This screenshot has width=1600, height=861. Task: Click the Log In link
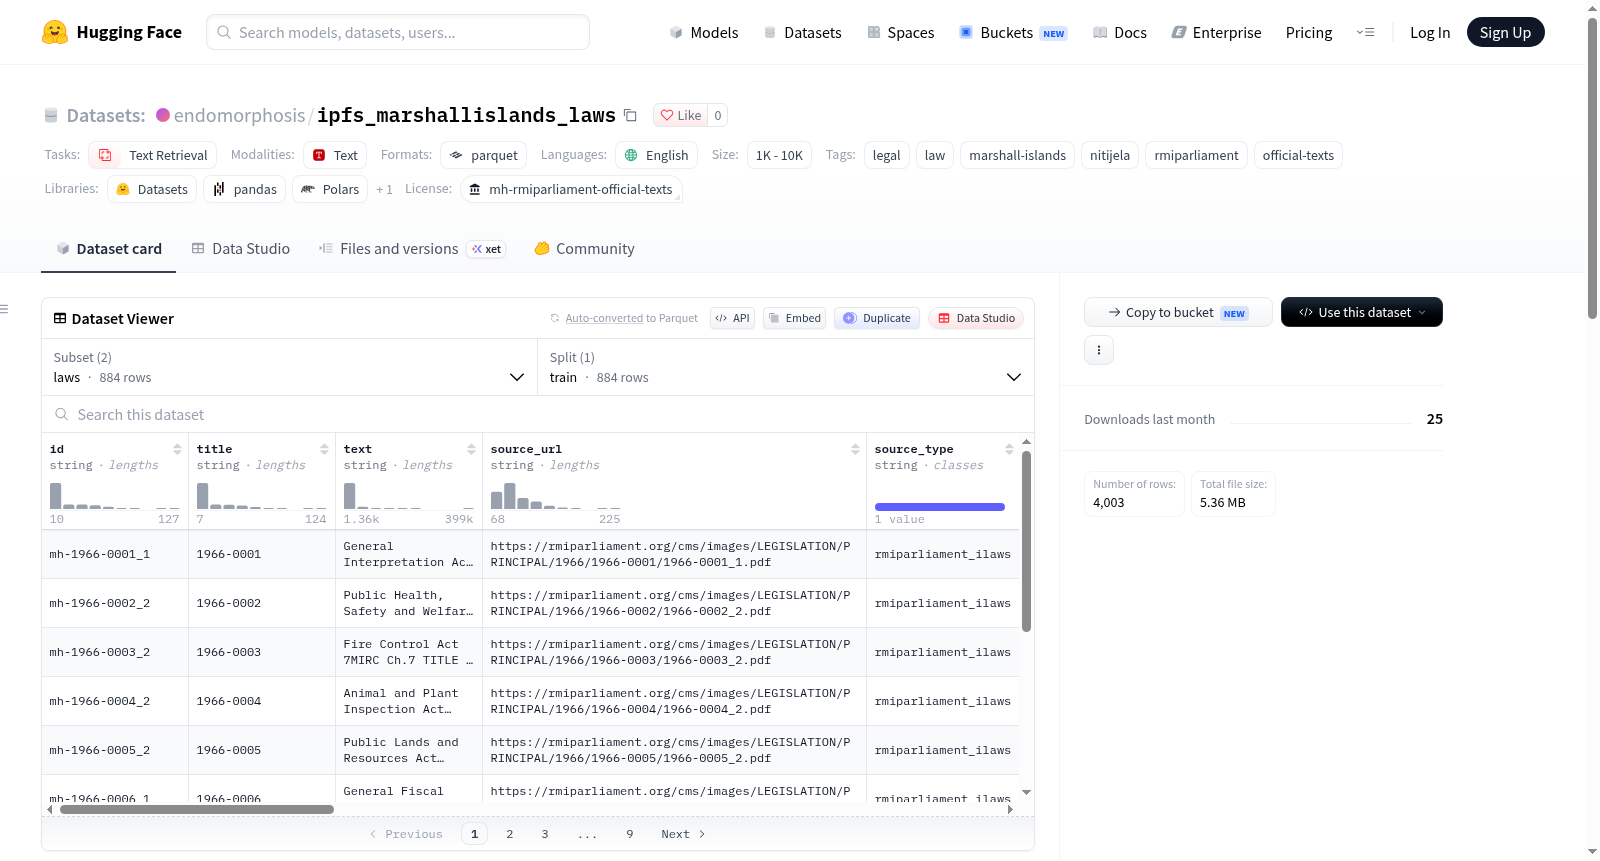coord(1430,32)
